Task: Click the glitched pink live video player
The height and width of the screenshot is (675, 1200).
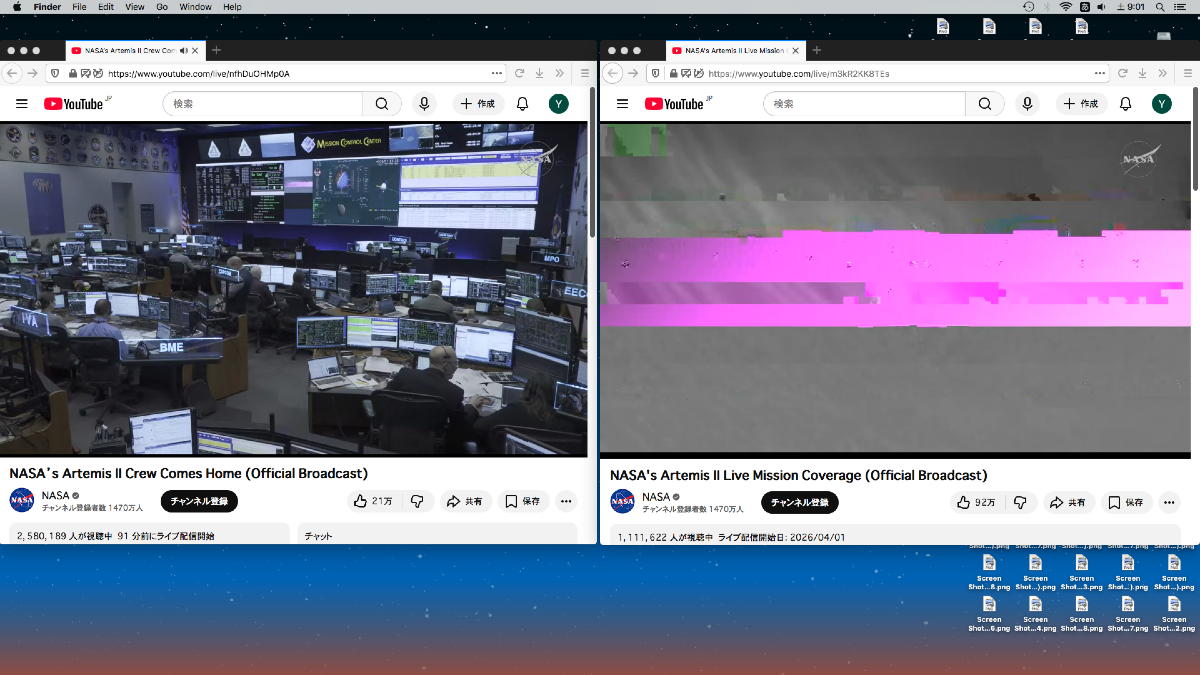Action: [895, 290]
